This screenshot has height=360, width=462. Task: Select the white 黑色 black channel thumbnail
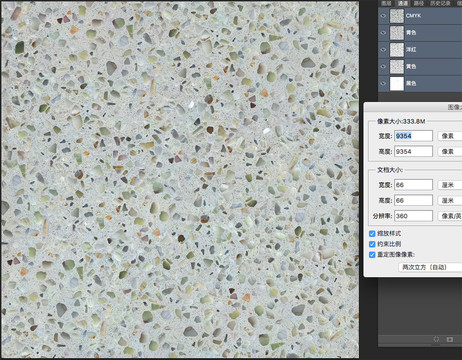click(397, 83)
